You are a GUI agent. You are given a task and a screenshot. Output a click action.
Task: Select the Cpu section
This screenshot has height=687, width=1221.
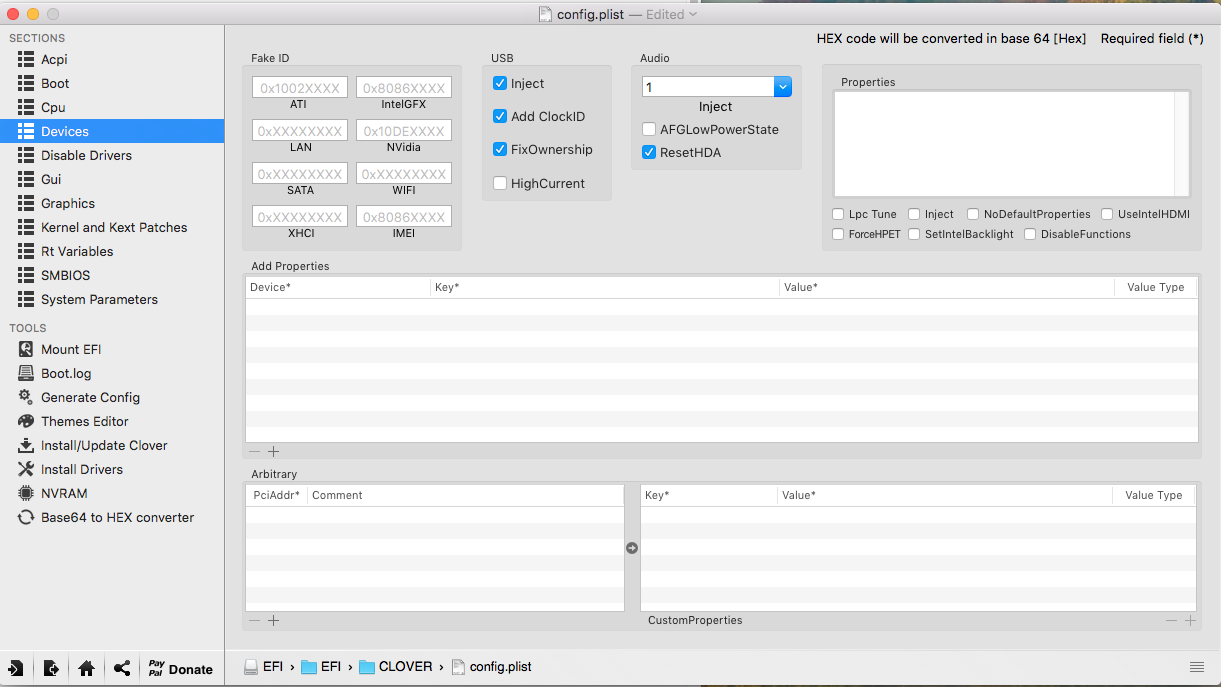[x=53, y=107]
